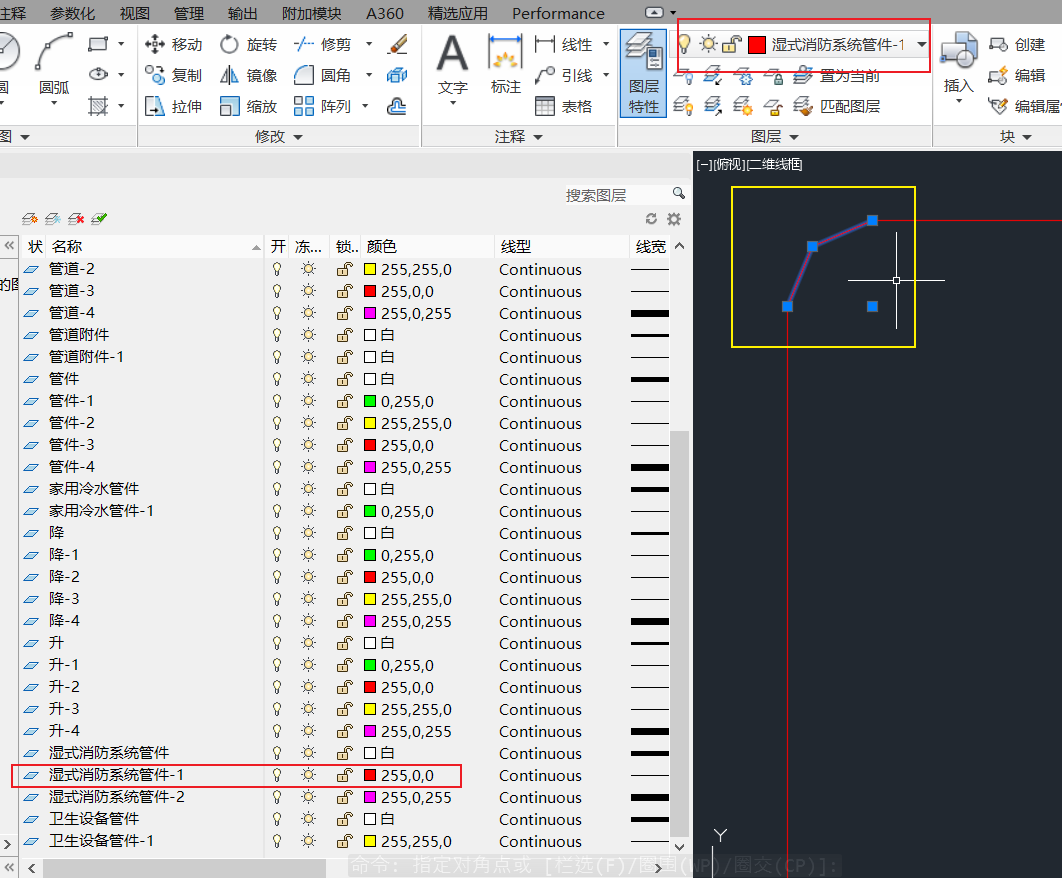This screenshot has width=1062, height=878.
Task: Open the Trim (修剪) dropdown arrow
Action: (369, 44)
